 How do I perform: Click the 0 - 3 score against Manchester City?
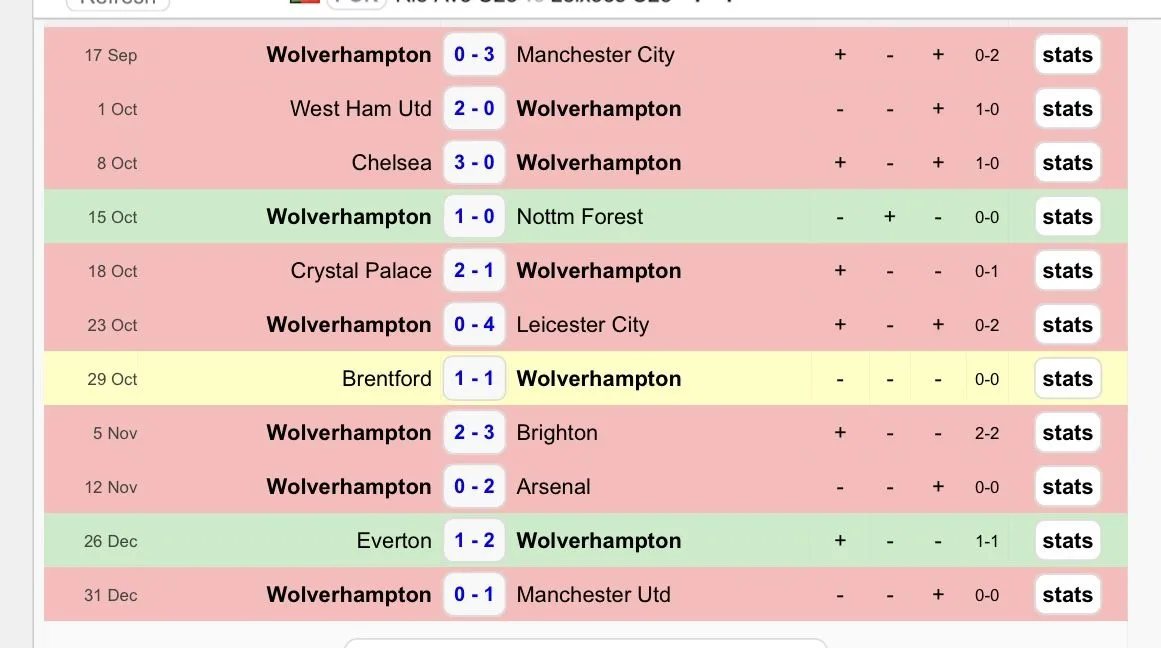(474, 55)
